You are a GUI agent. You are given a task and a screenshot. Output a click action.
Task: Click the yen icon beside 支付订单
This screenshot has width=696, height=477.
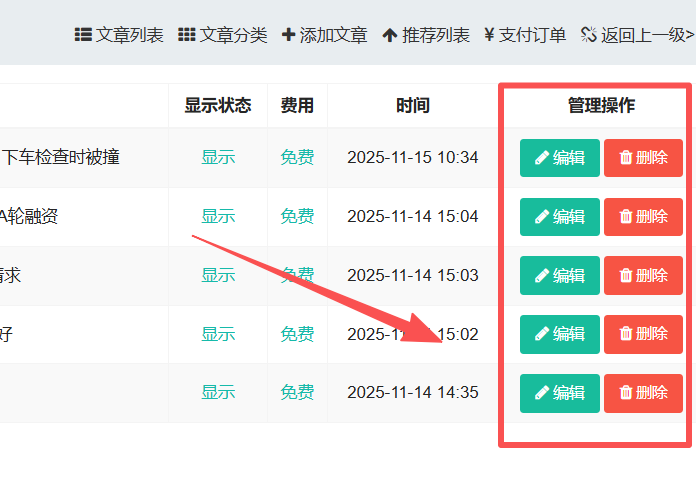489,35
